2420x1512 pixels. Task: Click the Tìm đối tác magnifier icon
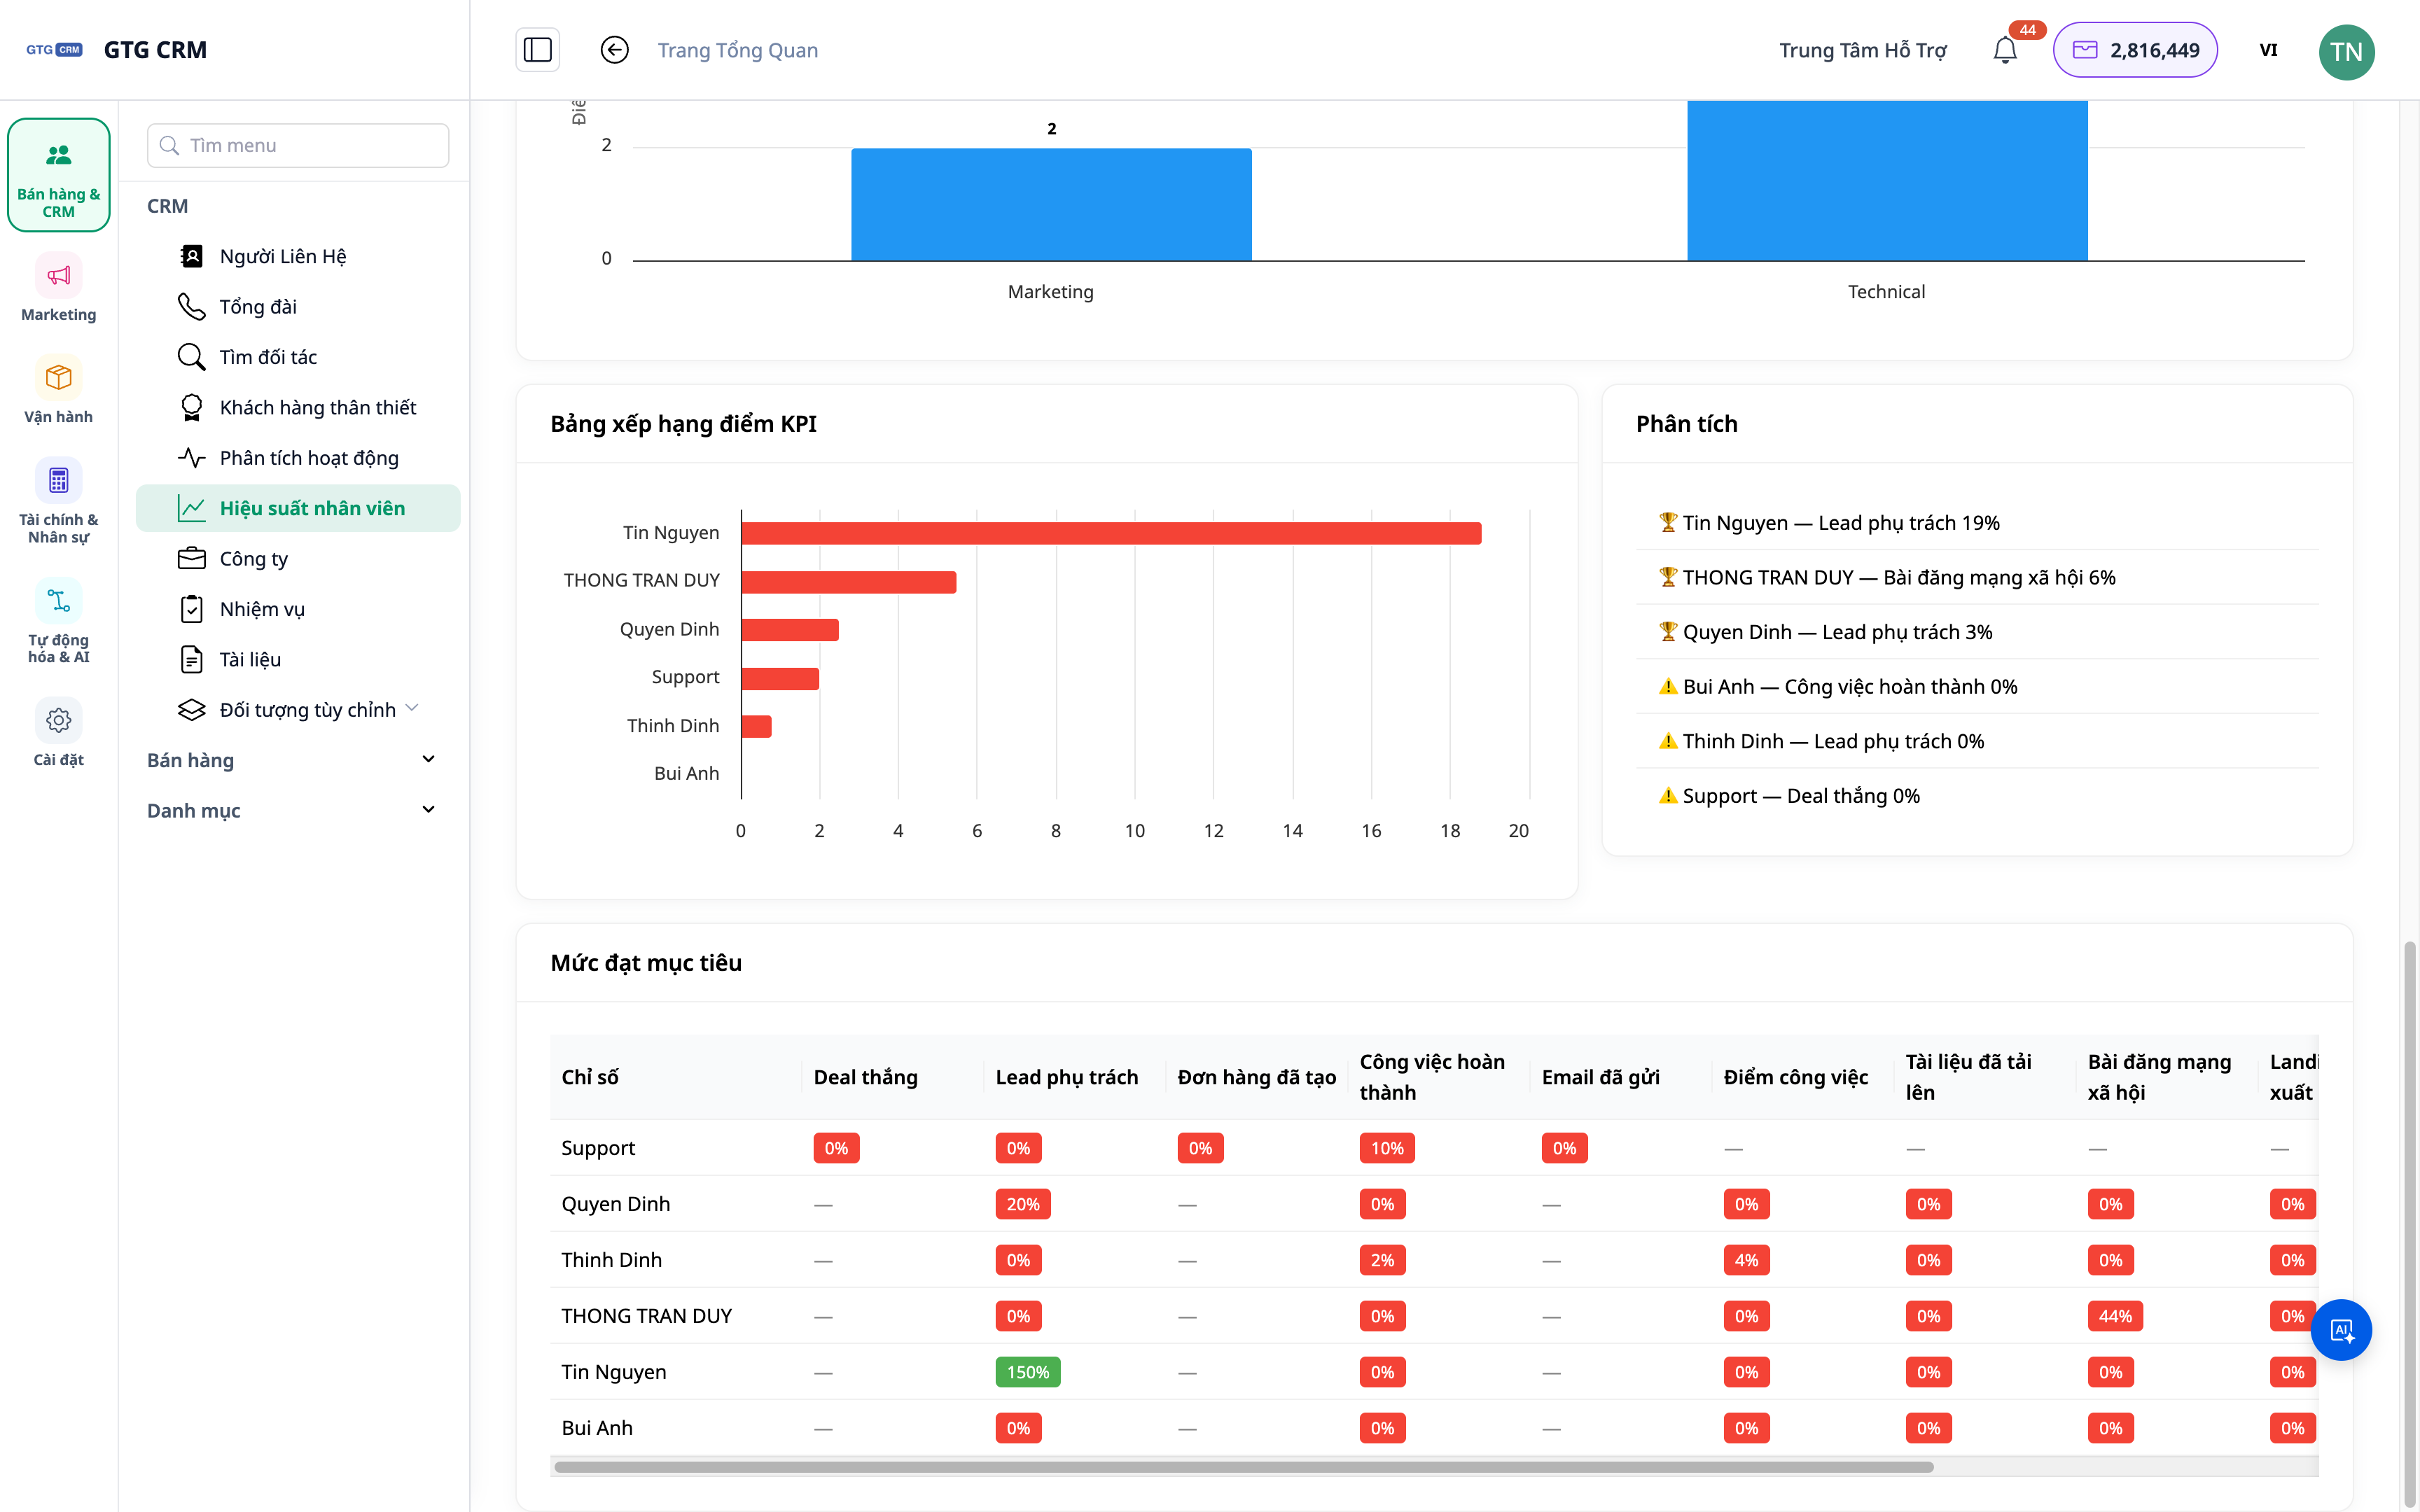pyautogui.click(x=191, y=357)
